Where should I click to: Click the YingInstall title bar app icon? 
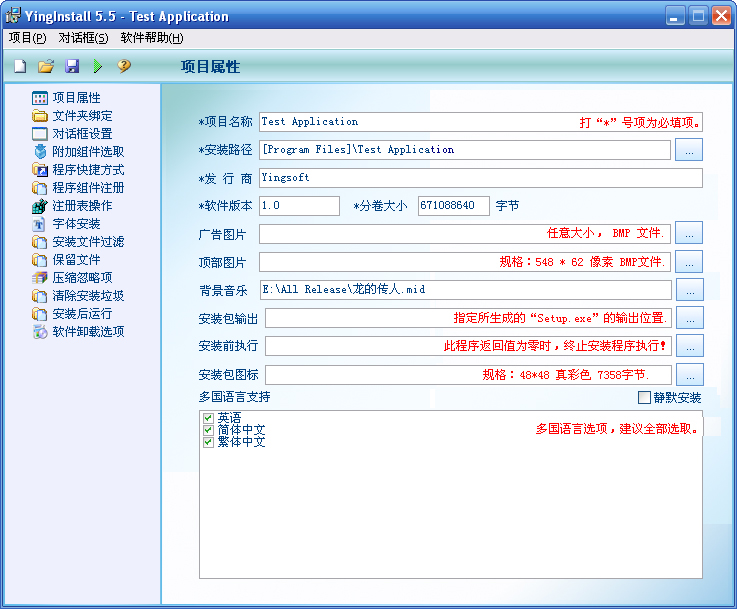tap(13, 16)
